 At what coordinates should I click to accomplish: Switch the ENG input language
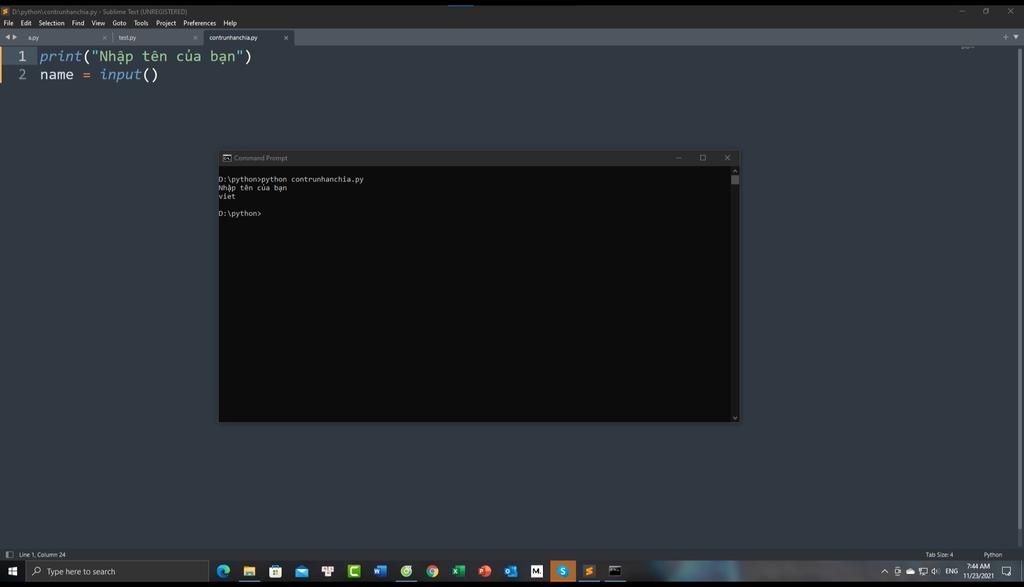point(952,571)
